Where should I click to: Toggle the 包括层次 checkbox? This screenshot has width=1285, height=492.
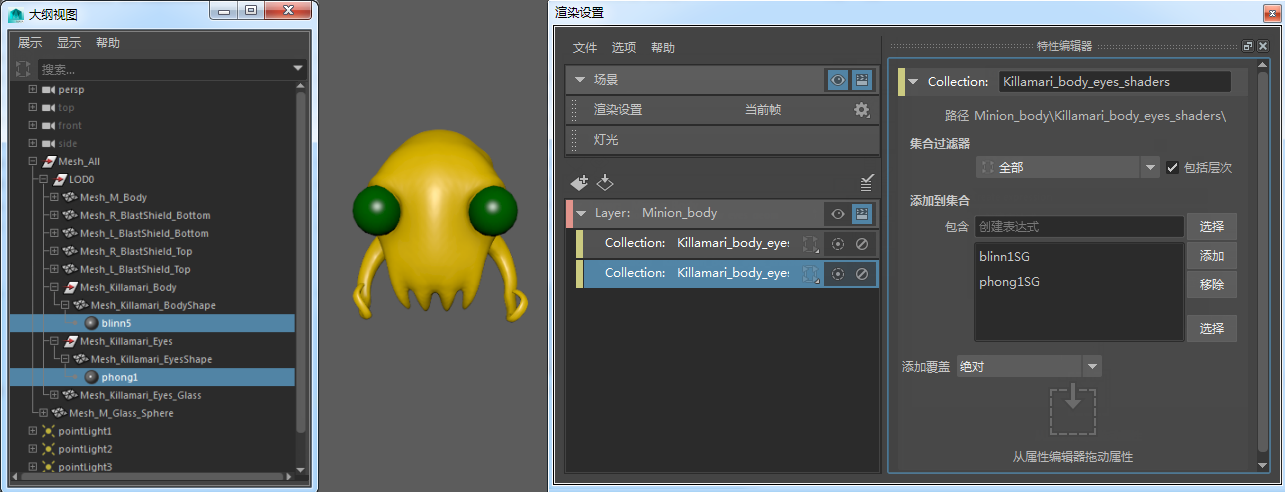click(1173, 167)
